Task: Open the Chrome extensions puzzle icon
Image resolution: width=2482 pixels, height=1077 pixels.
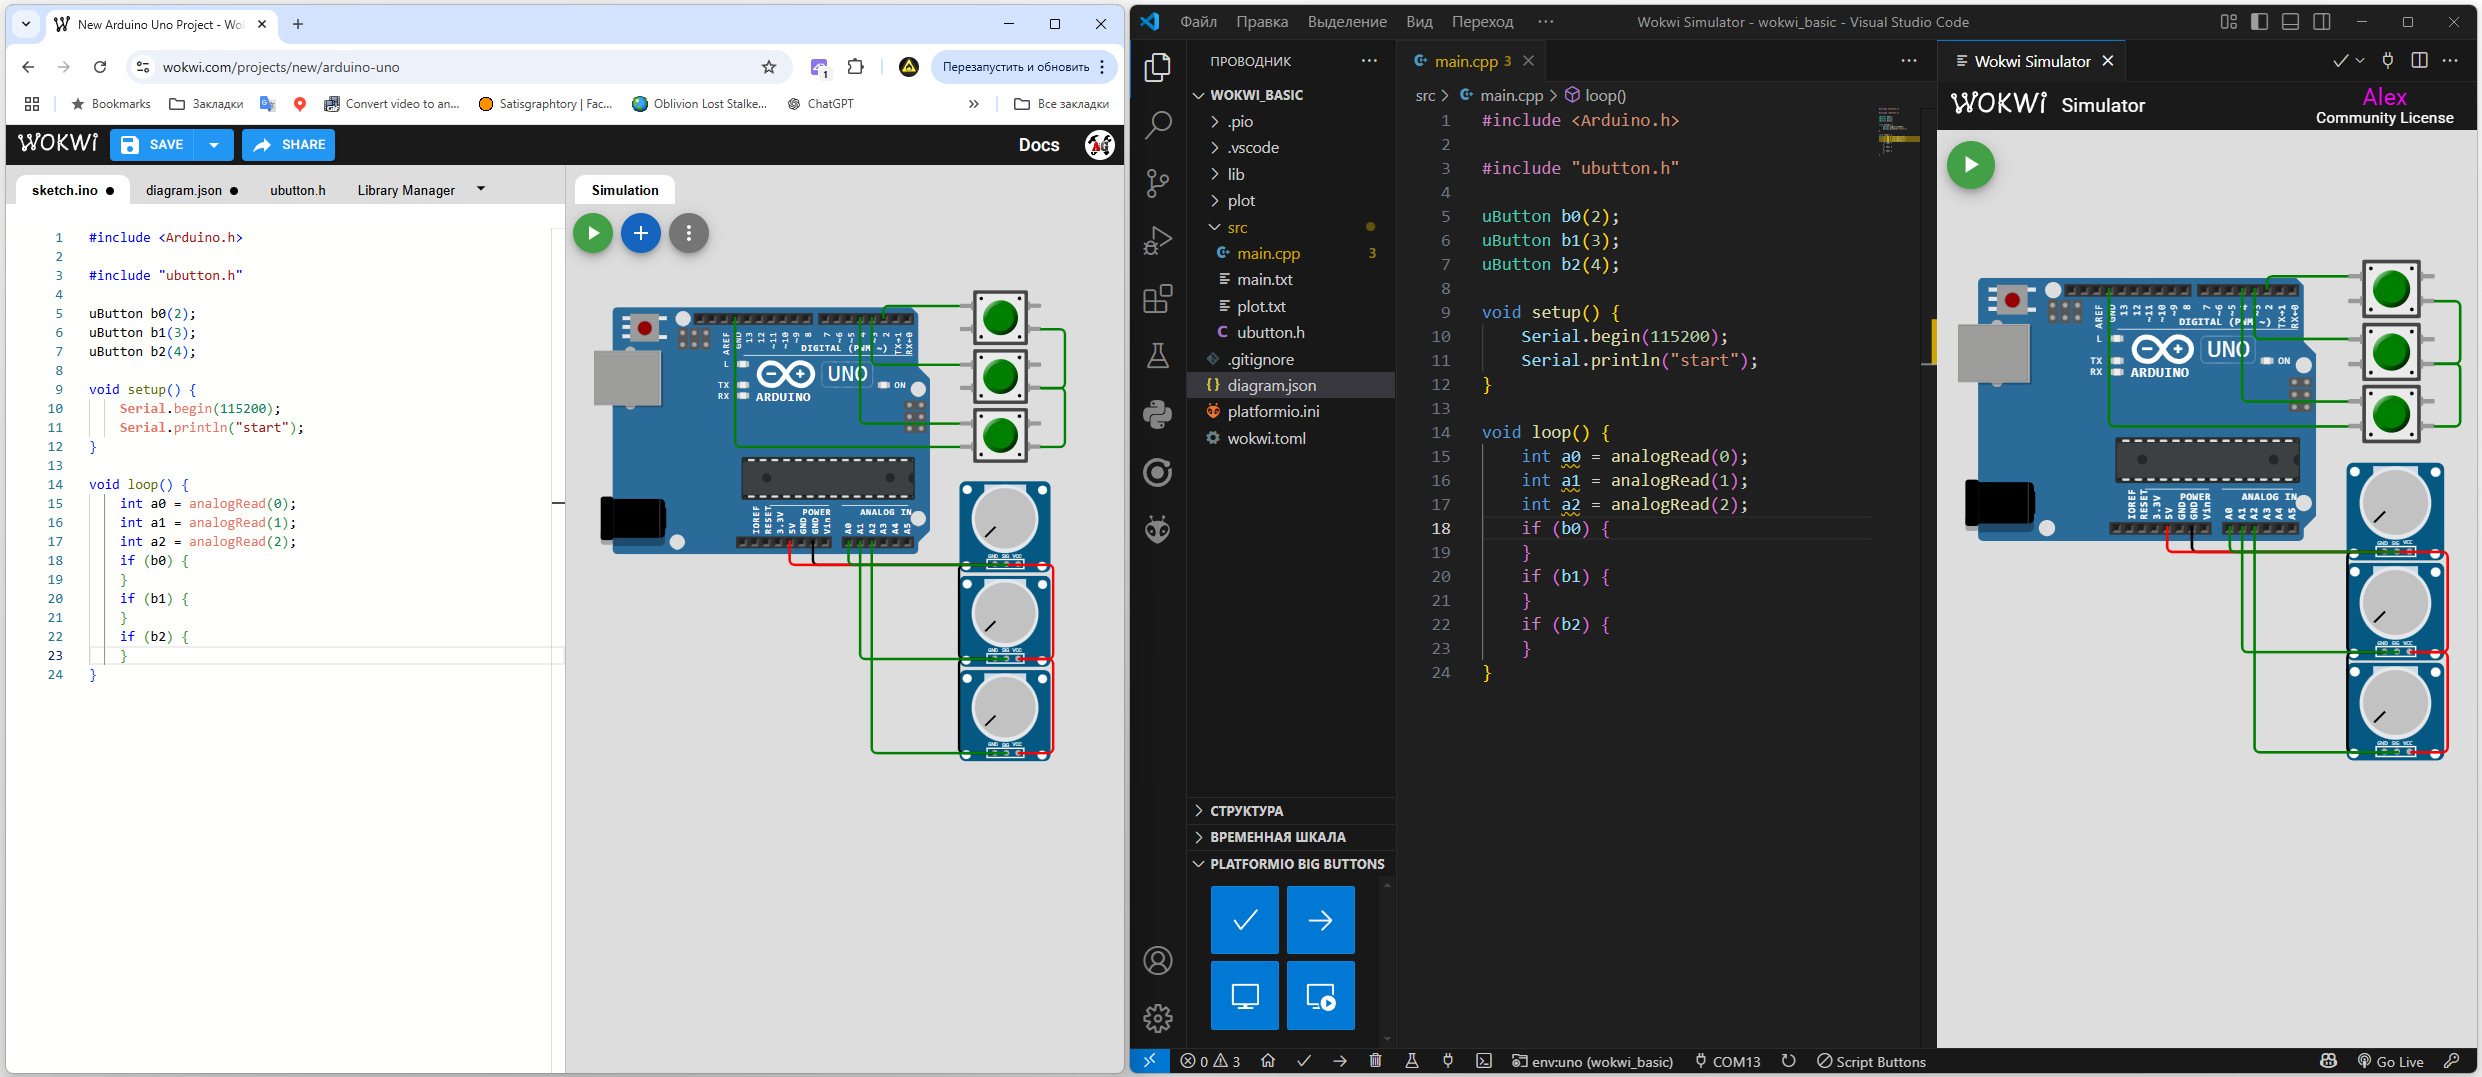Action: (856, 67)
